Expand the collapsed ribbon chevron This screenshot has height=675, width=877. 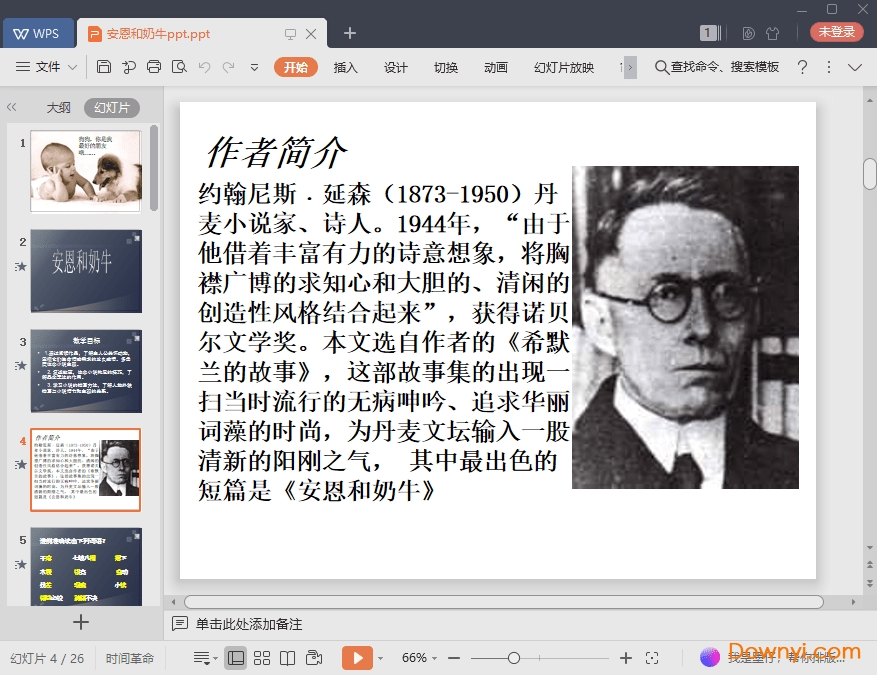point(855,67)
